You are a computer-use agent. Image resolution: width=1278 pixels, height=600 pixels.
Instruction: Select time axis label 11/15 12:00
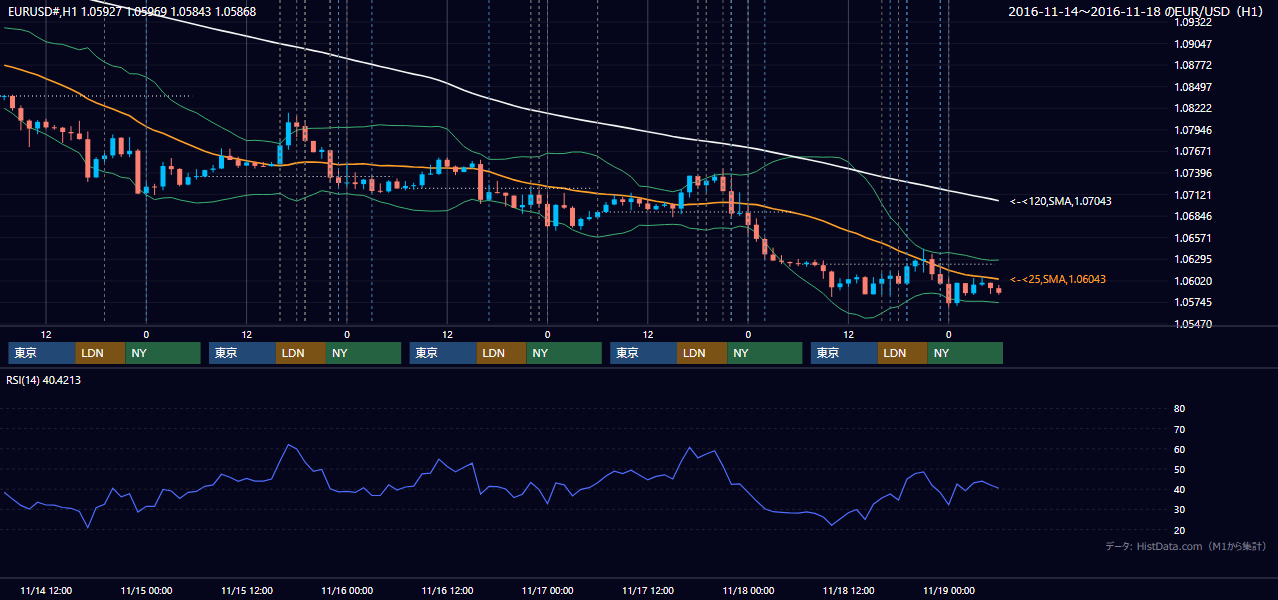coord(246,590)
